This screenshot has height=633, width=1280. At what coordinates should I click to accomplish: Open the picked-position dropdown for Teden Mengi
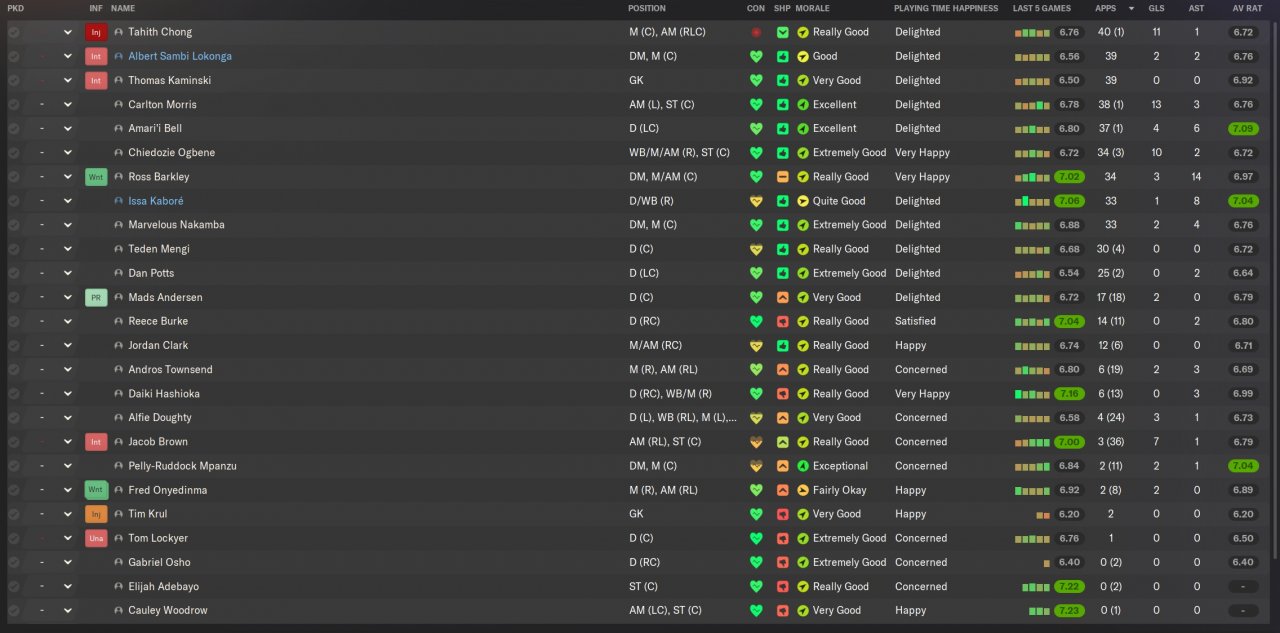click(x=68, y=249)
